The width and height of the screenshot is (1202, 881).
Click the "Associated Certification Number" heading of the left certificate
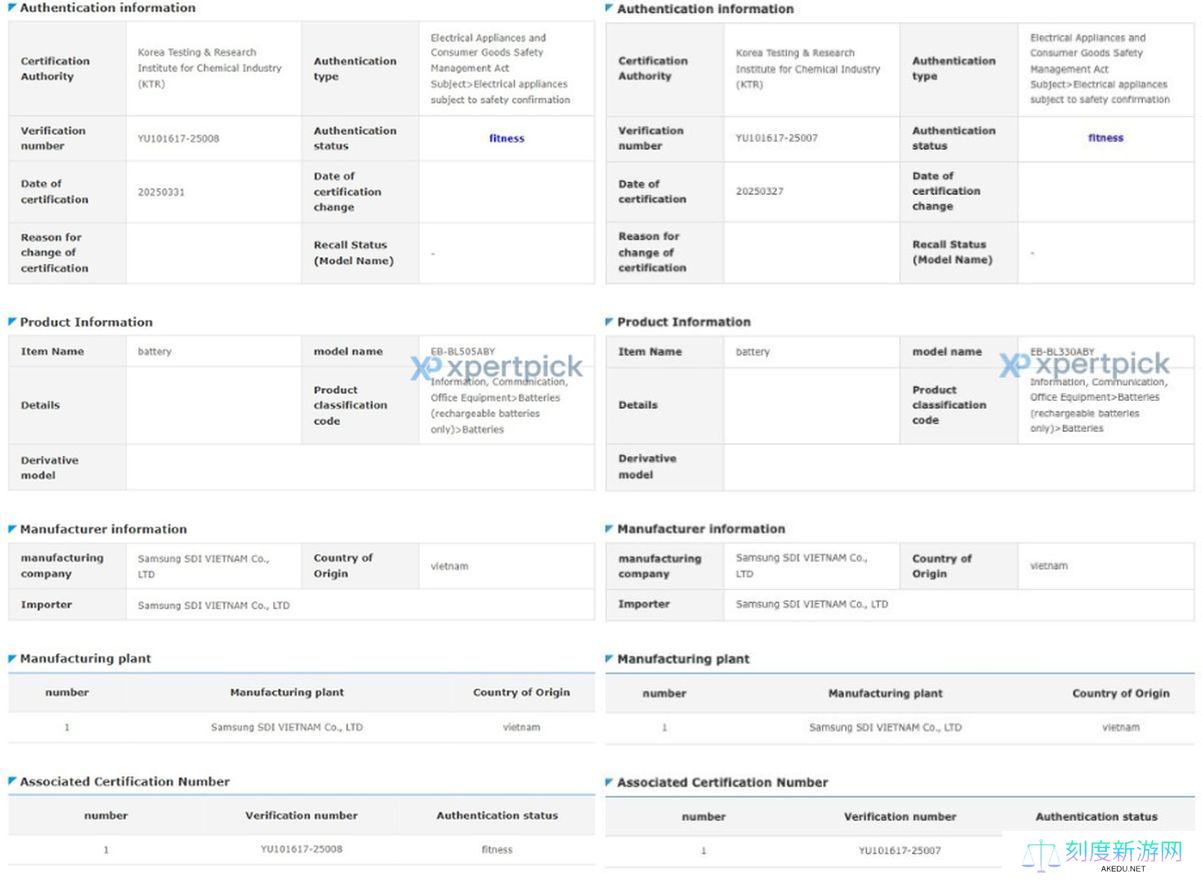point(125,782)
